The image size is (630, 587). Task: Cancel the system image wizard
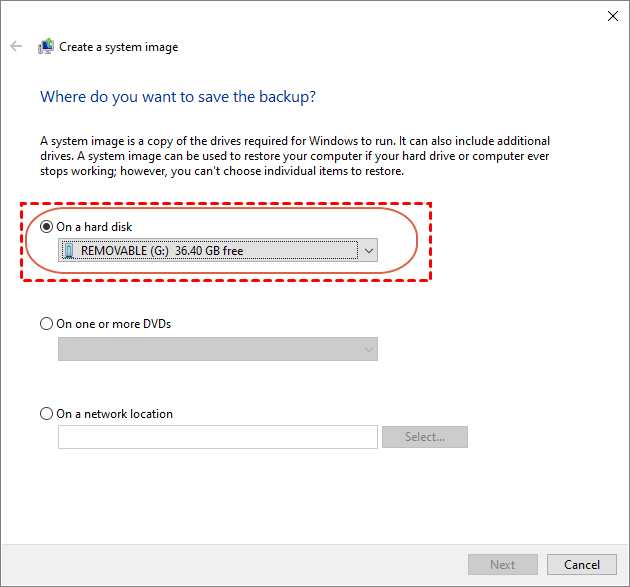(582, 565)
